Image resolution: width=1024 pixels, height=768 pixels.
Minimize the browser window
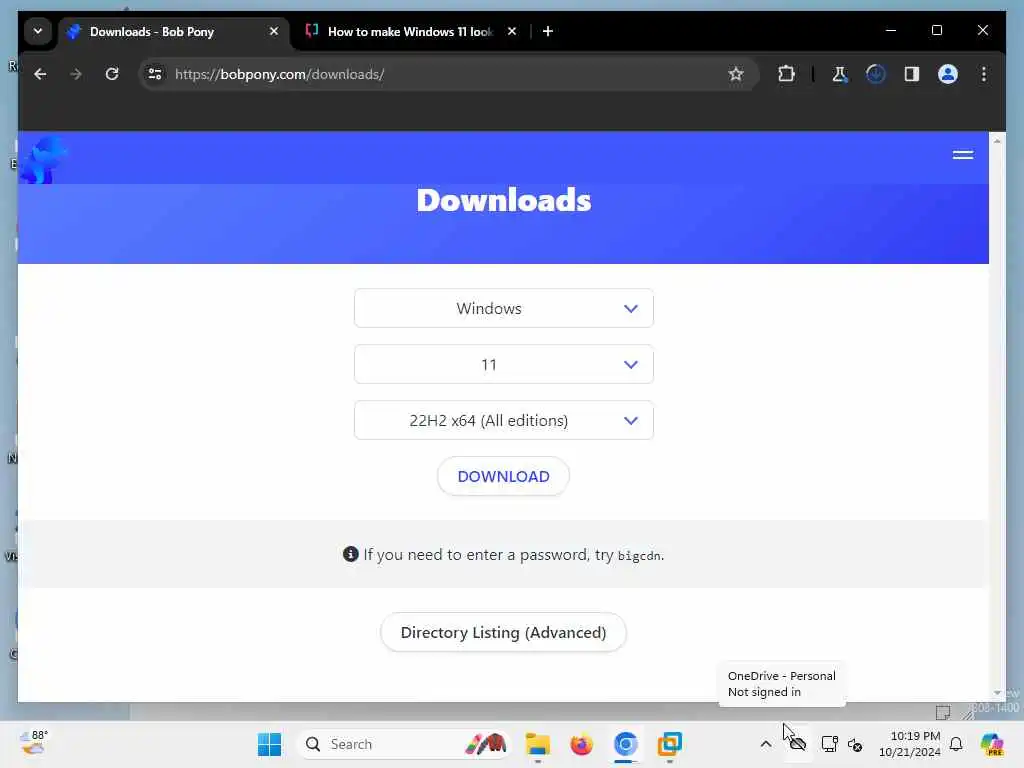[891, 31]
